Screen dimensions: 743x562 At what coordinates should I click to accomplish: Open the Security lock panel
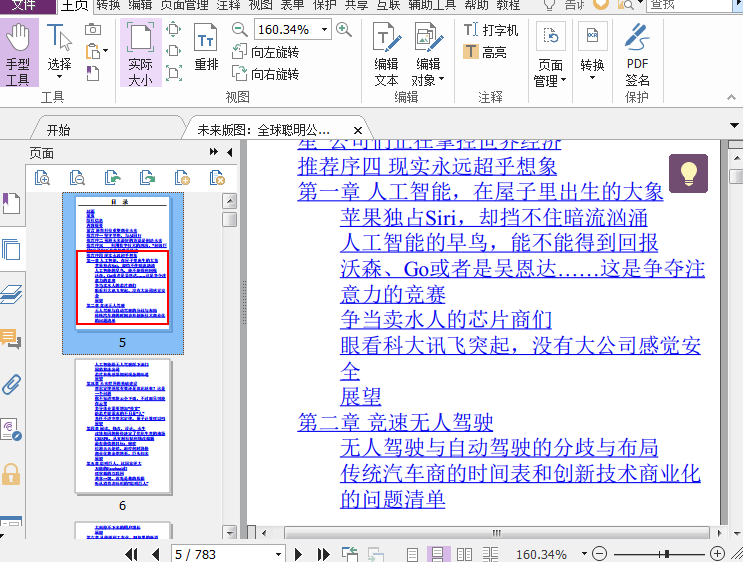tap(11, 474)
